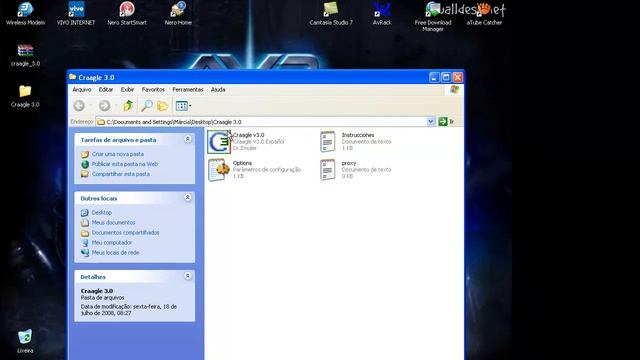Go to Desktop in Outros locais
This screenshot has width=640, height=360.
(102, 213)
